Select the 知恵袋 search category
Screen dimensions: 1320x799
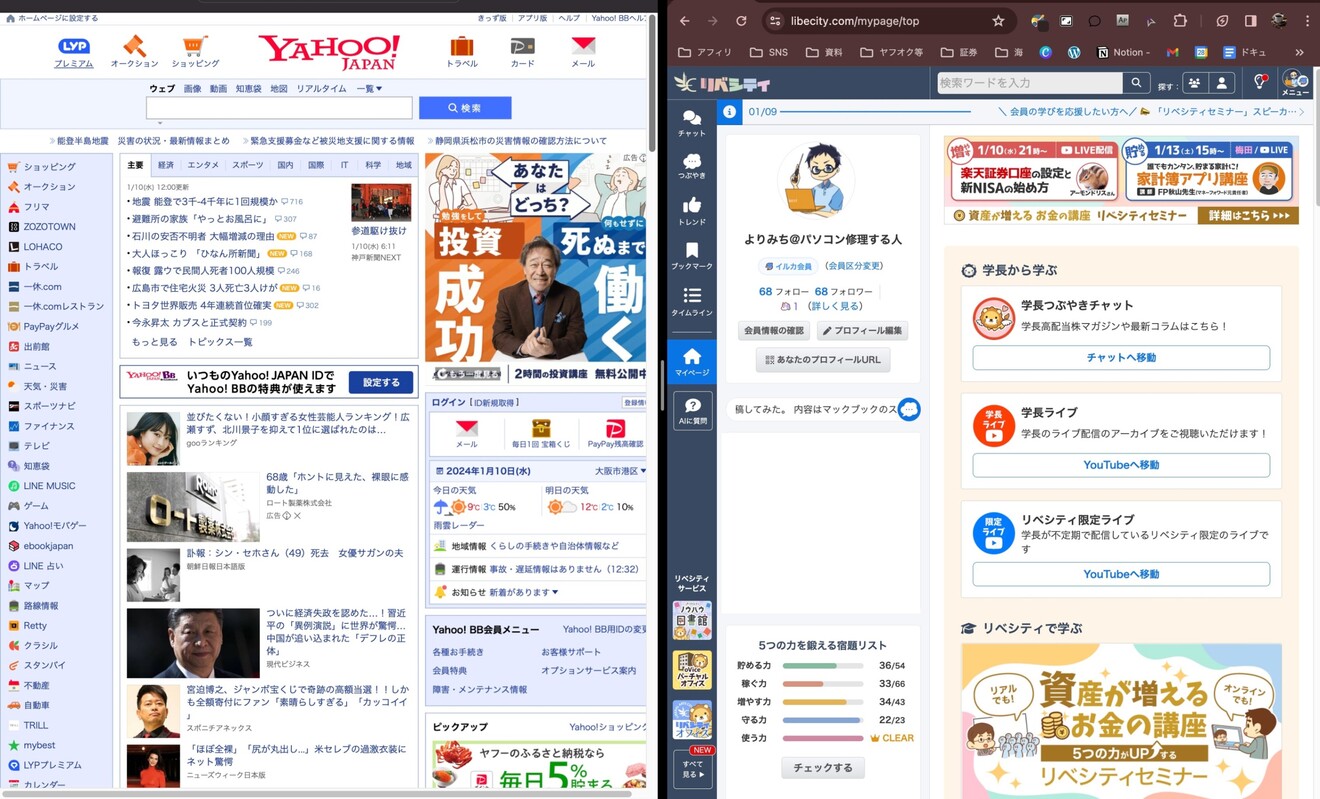tap(249, 89)
